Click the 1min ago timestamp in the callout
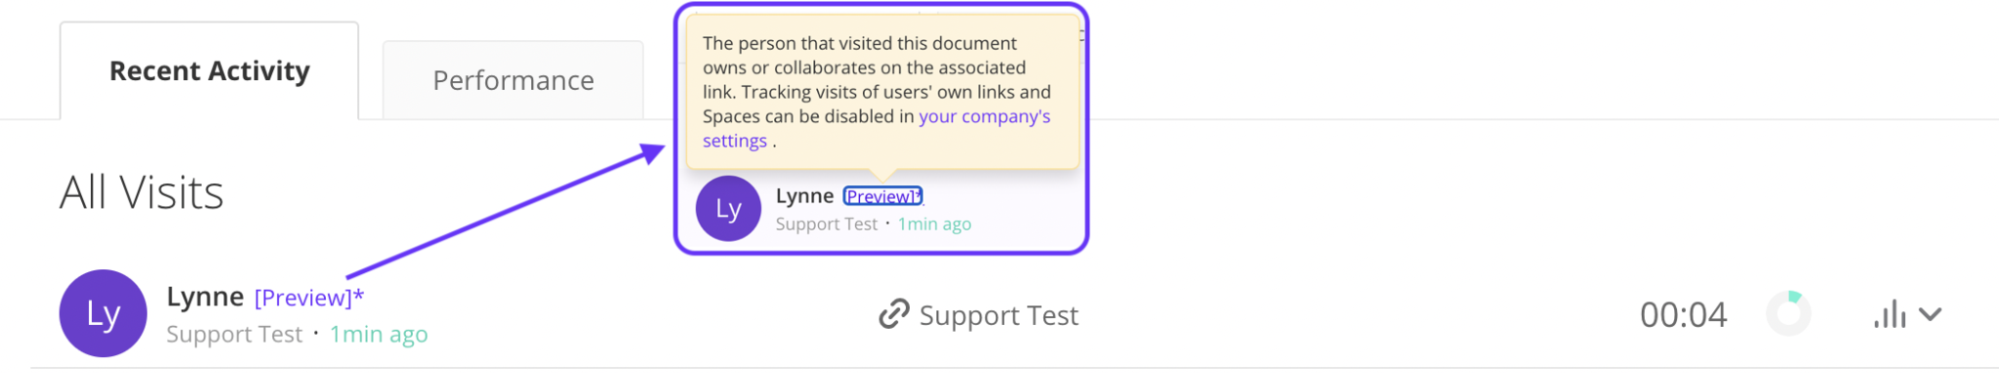 coord(934,224)
